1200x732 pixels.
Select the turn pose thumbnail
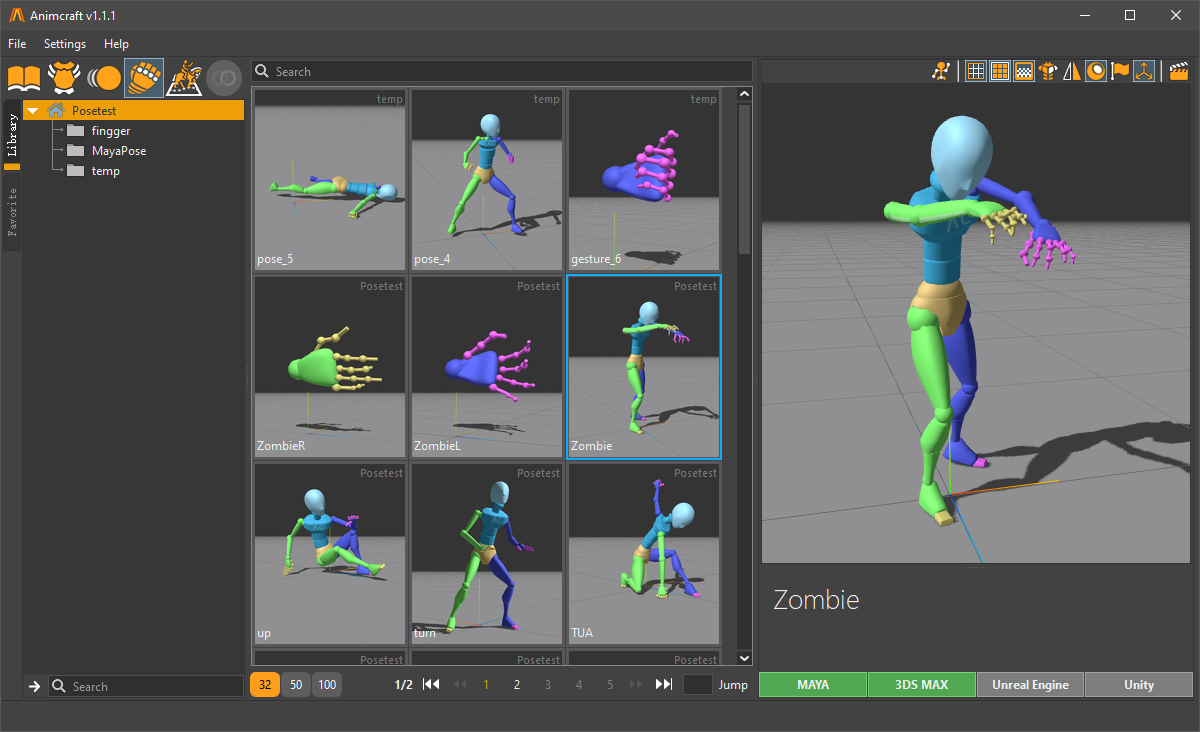[x=487, y=554]
